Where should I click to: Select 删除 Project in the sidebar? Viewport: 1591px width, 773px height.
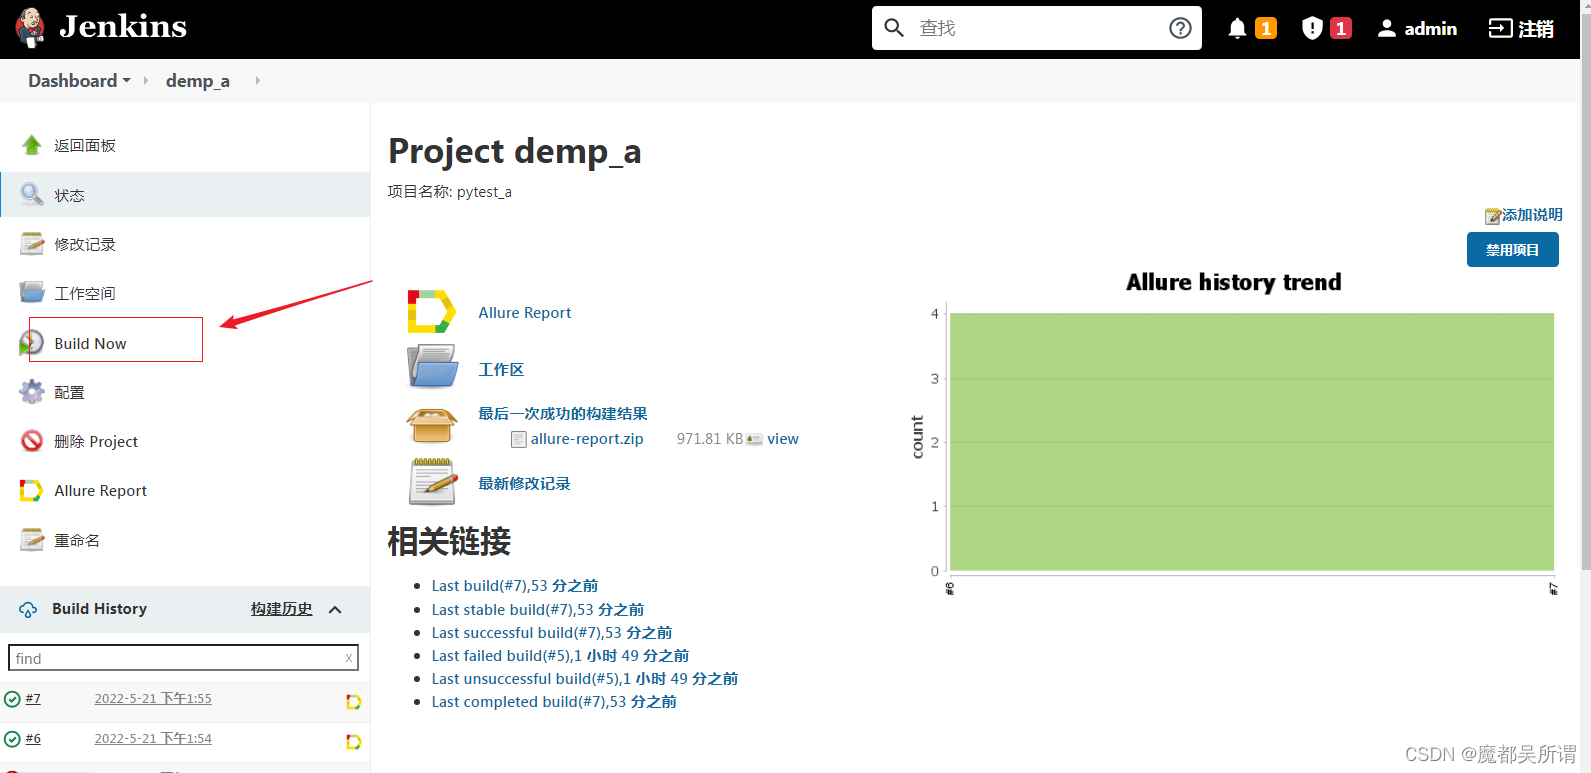[96, 441]
